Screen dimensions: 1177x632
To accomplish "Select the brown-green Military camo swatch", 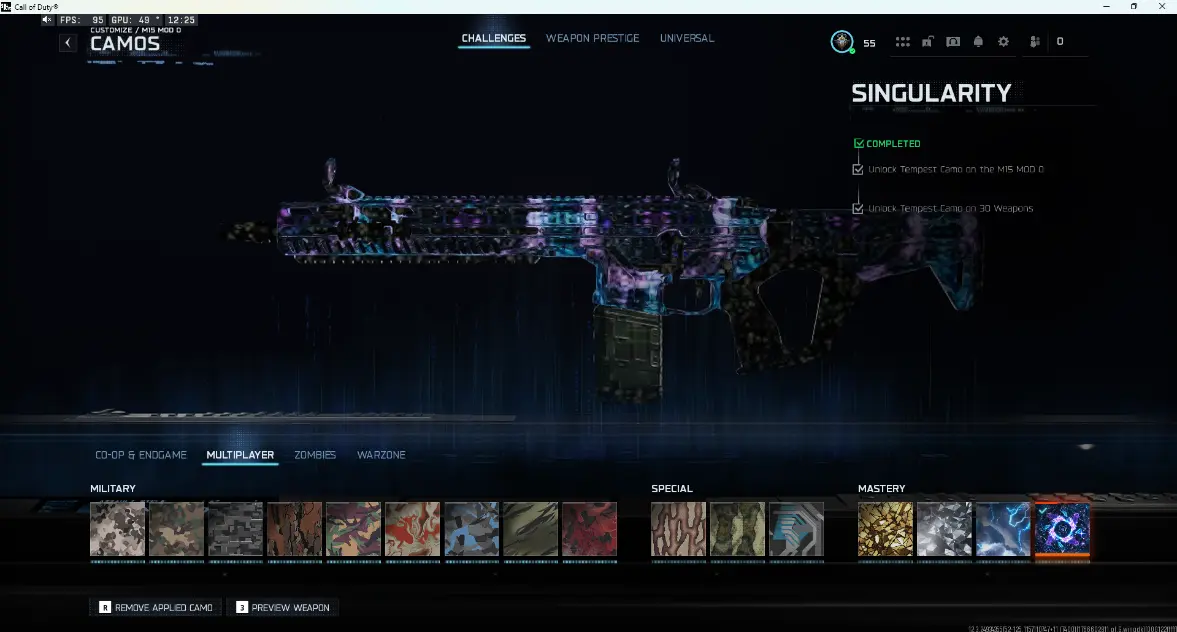I will [x=176, y=530].
